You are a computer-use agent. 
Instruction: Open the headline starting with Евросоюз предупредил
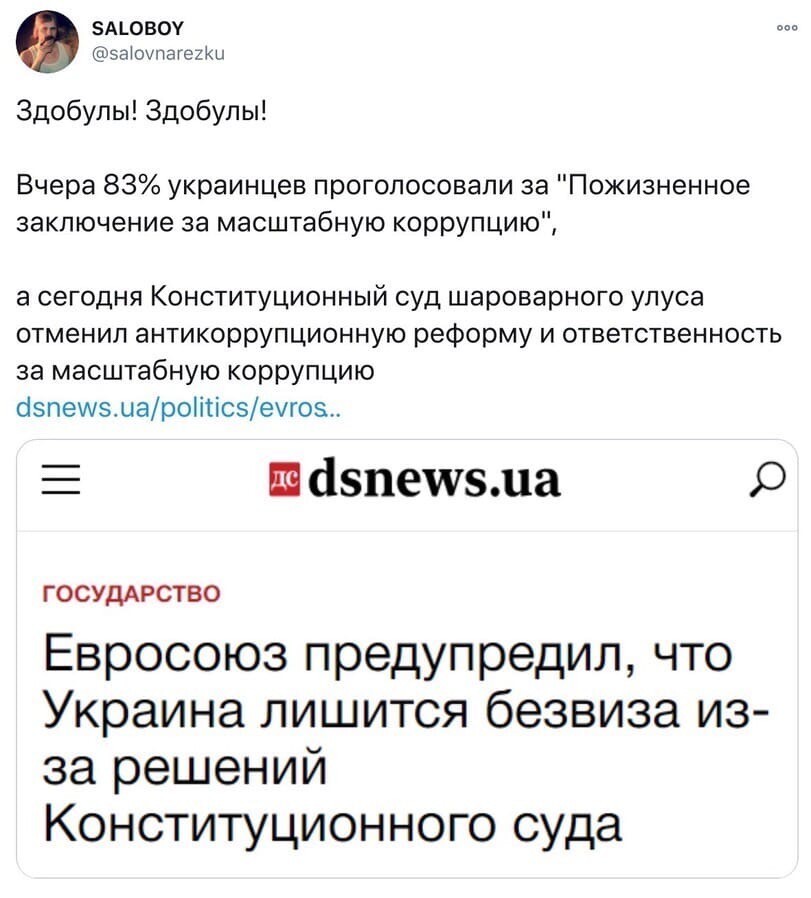(x=405, y=739)
